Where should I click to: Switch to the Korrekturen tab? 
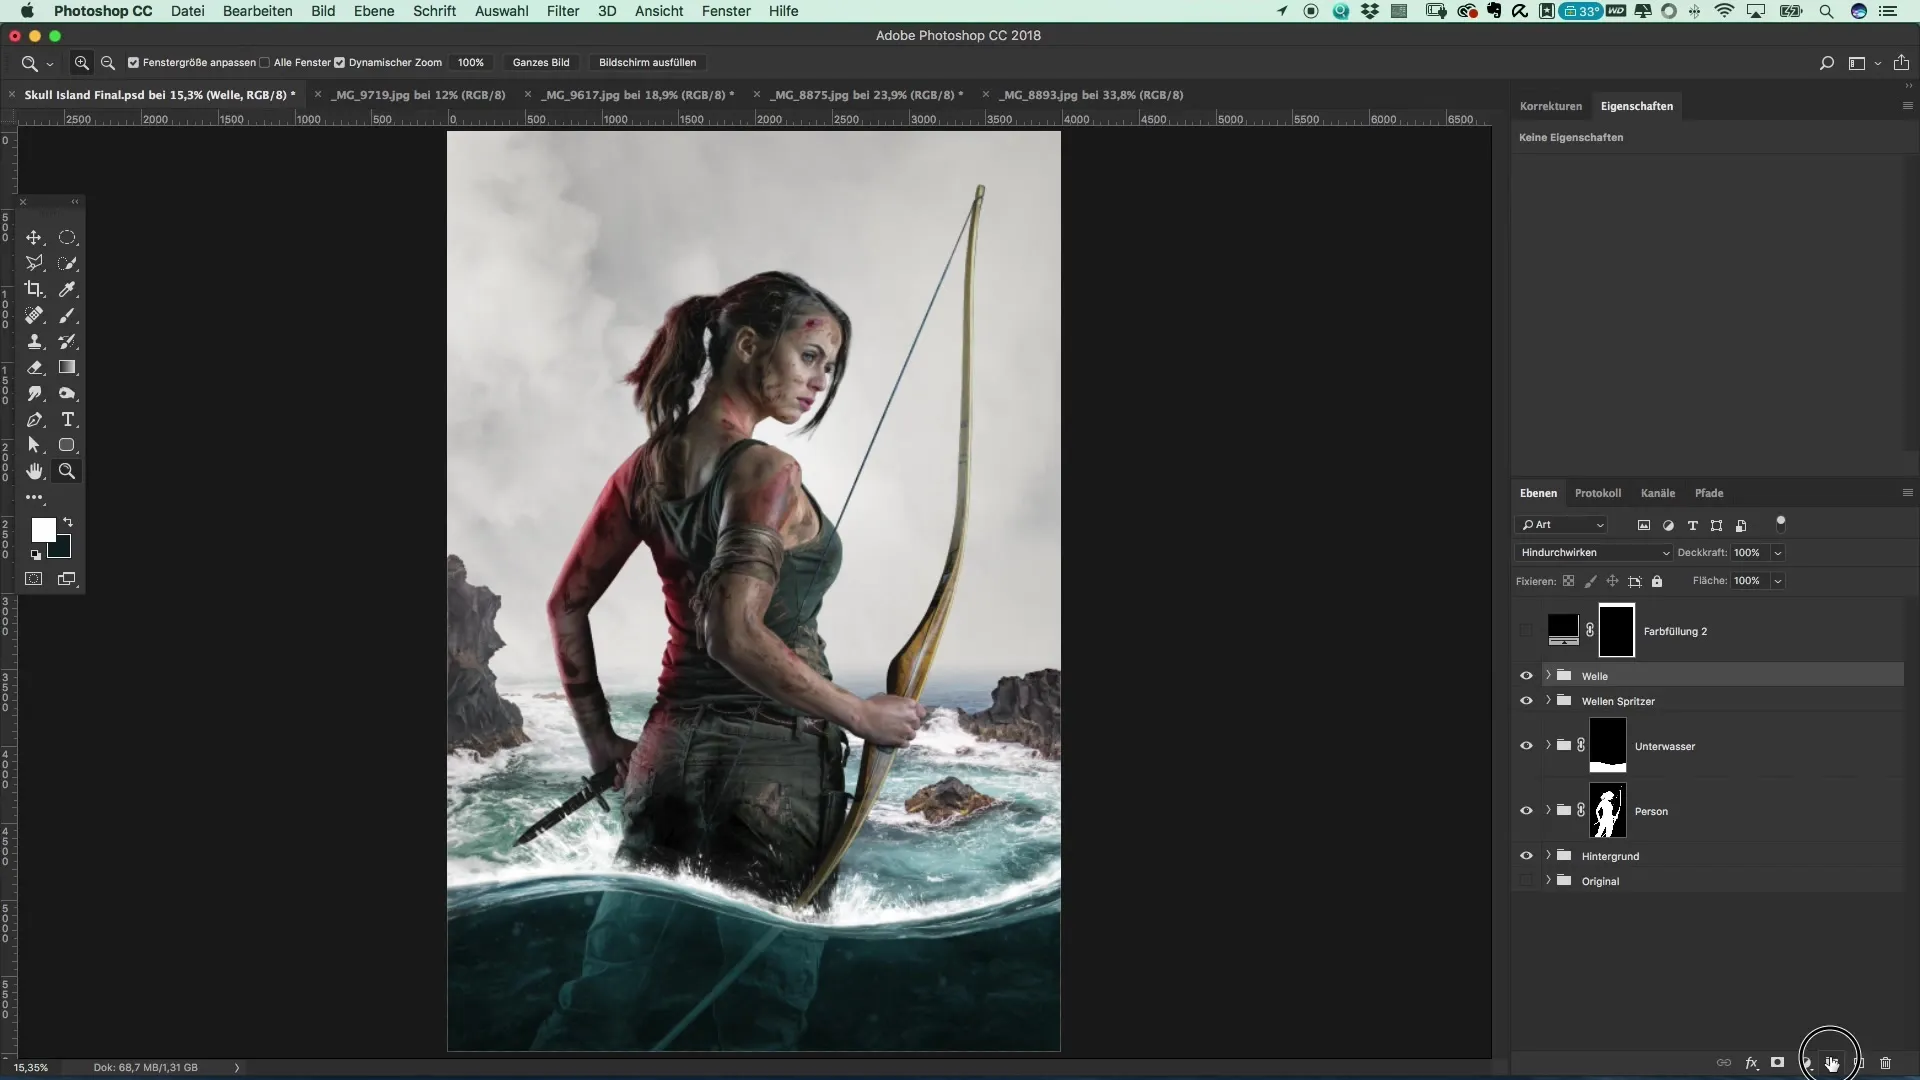point(1551,106)
